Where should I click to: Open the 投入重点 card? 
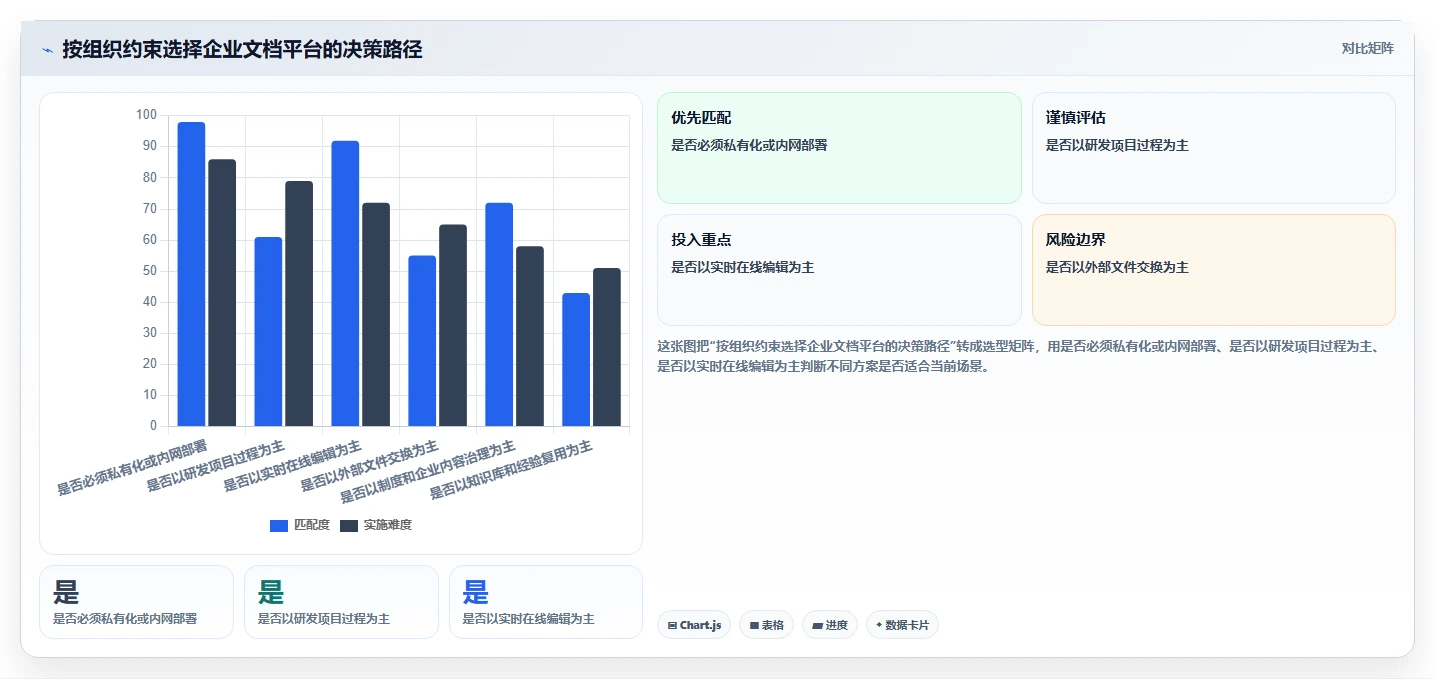pyautogui.click(x=839, y=270)
